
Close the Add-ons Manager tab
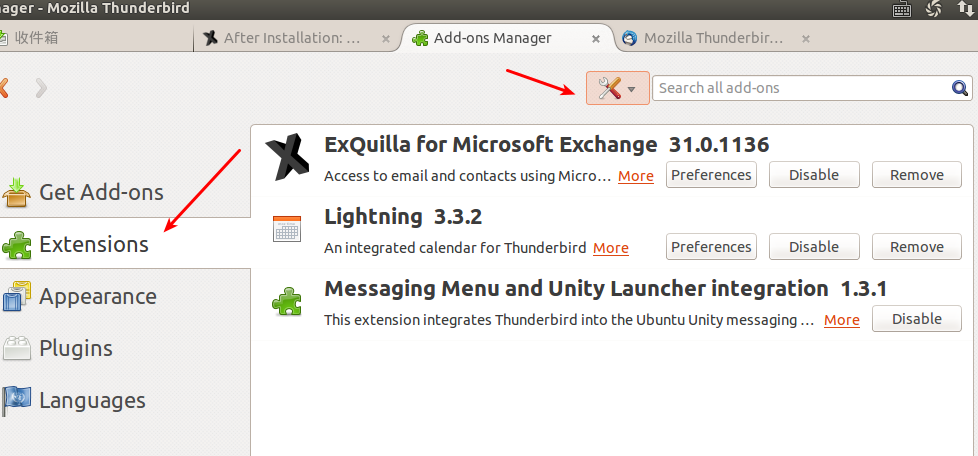(596, 39)
